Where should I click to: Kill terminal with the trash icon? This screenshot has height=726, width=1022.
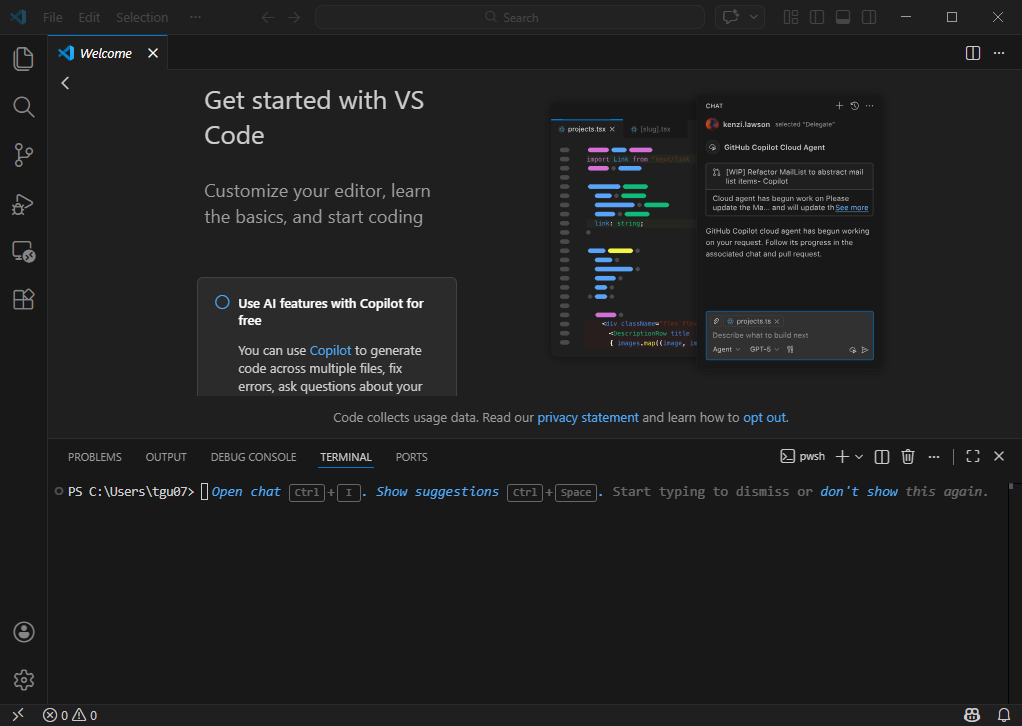[908, 457]
